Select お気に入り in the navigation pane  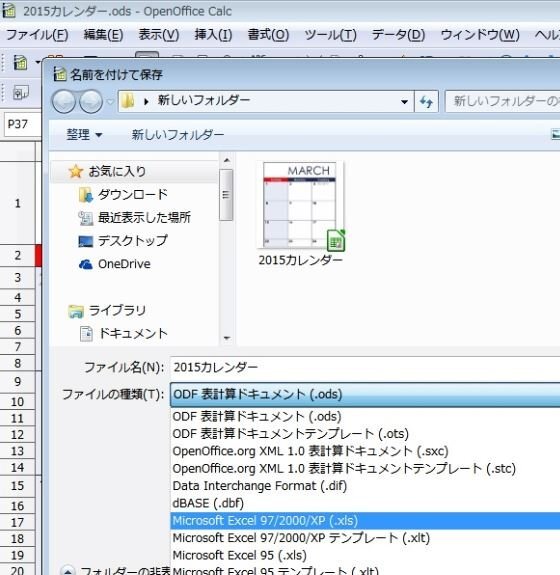117,171
